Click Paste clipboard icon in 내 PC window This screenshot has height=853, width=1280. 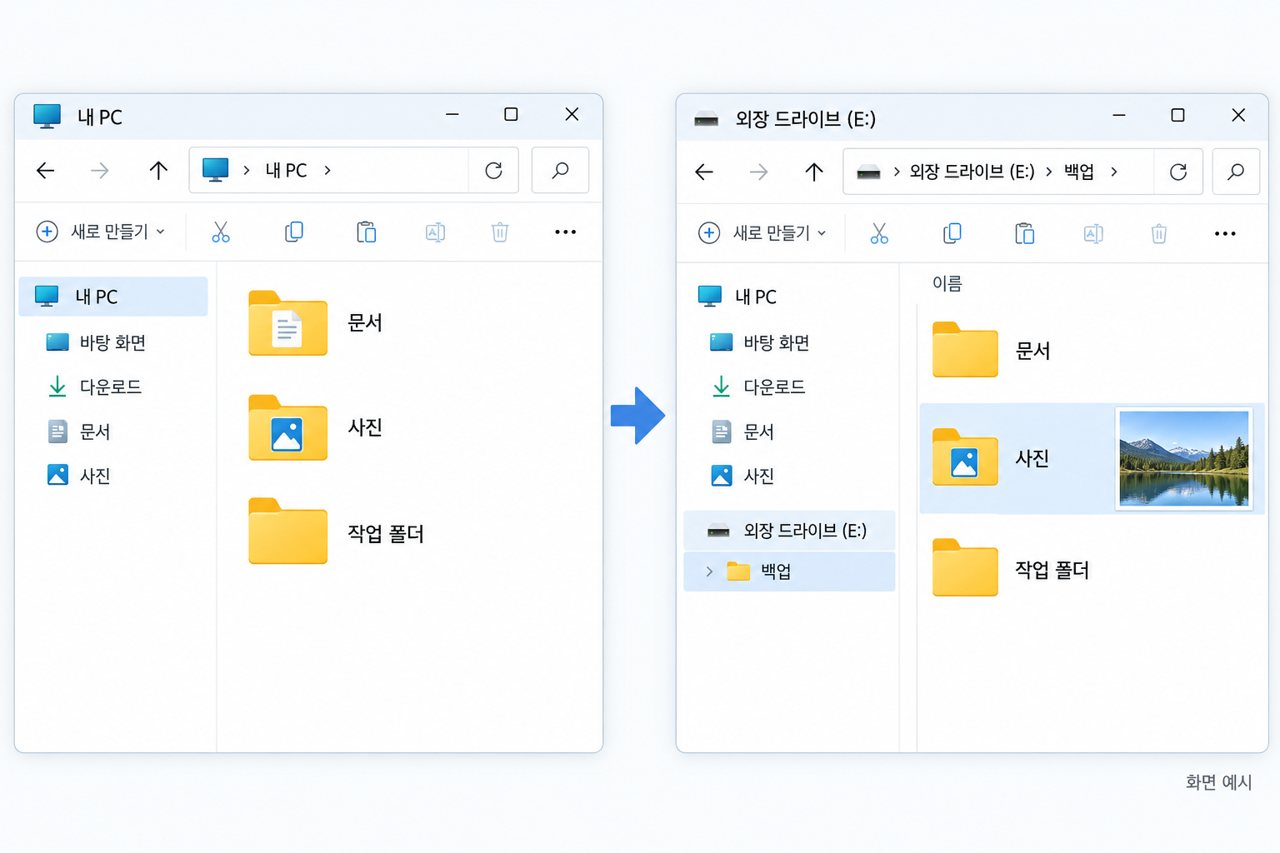click(366, 232)
